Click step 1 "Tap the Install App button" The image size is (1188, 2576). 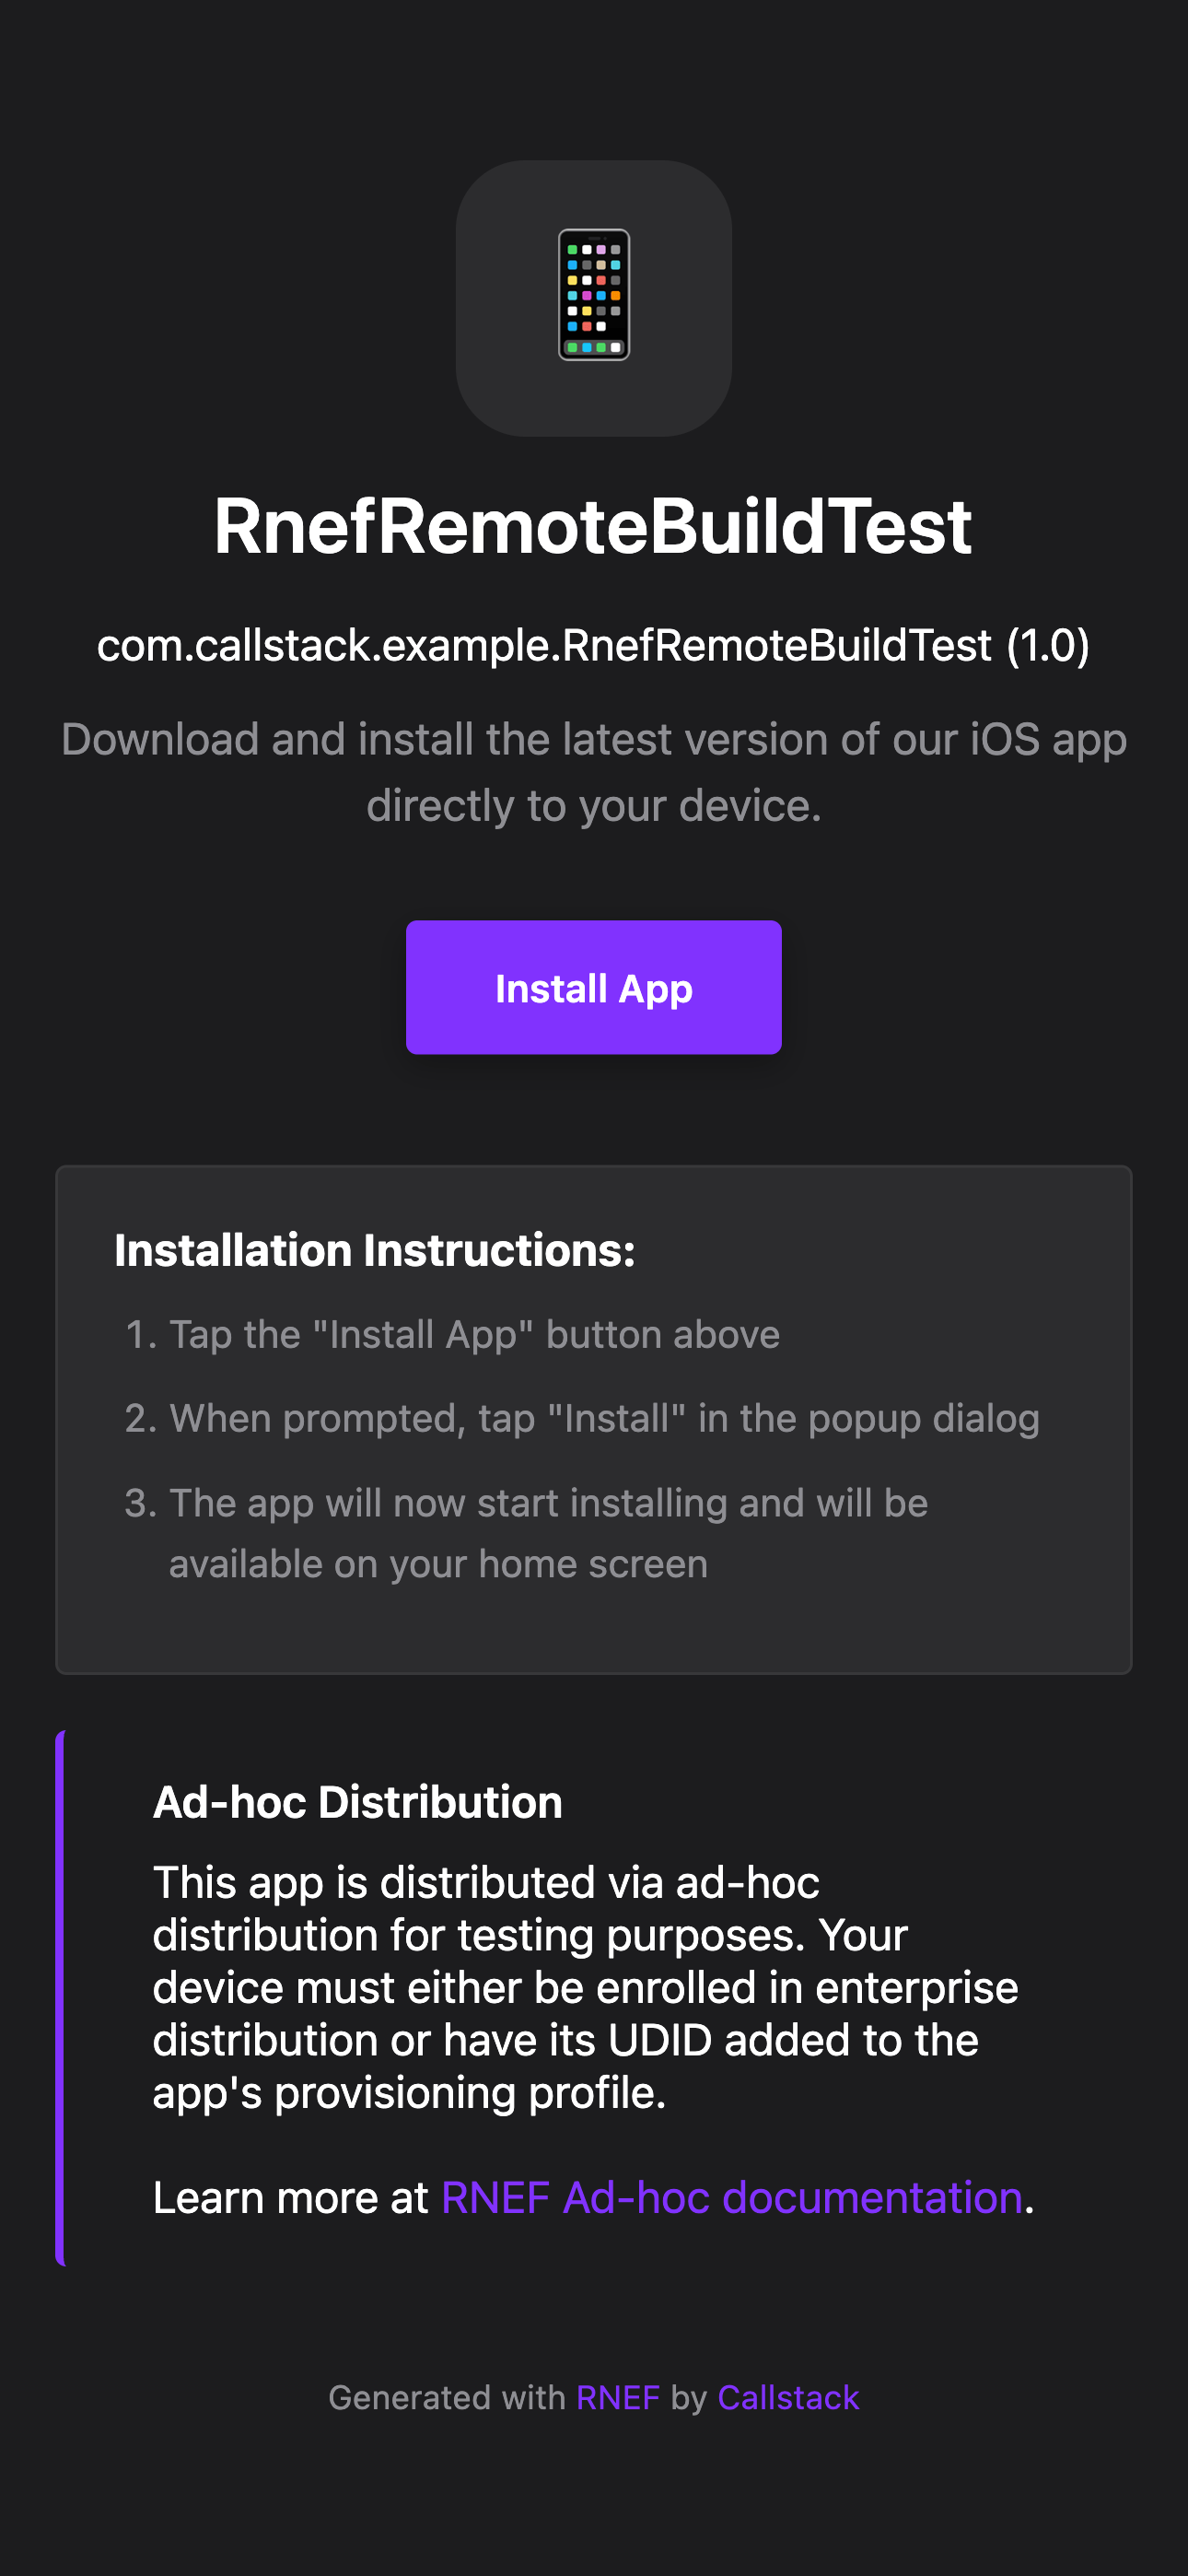click(x=473, y=1335)
